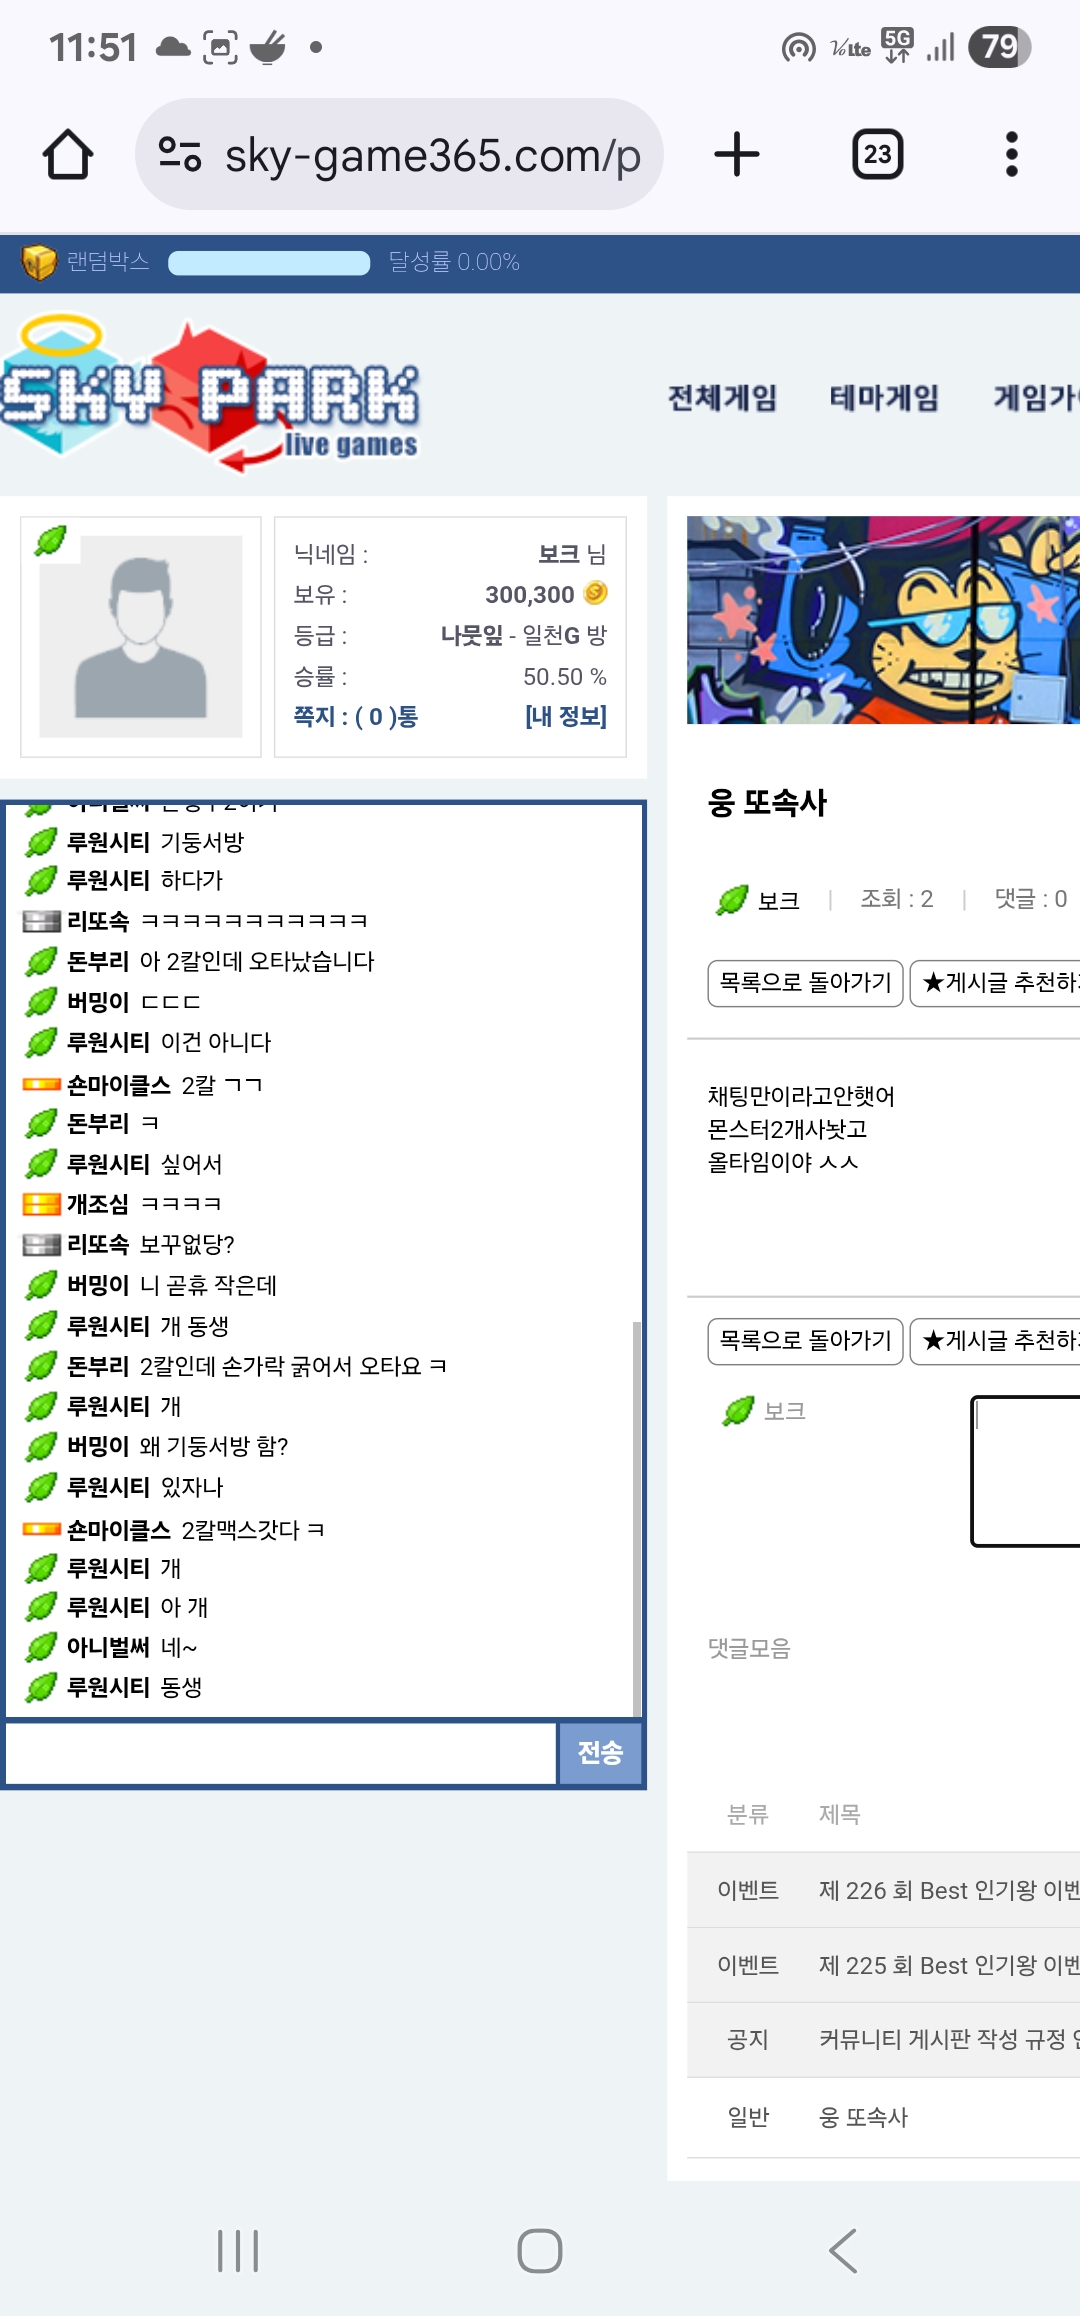Click the Sky Park live games logo

(210, 394)
